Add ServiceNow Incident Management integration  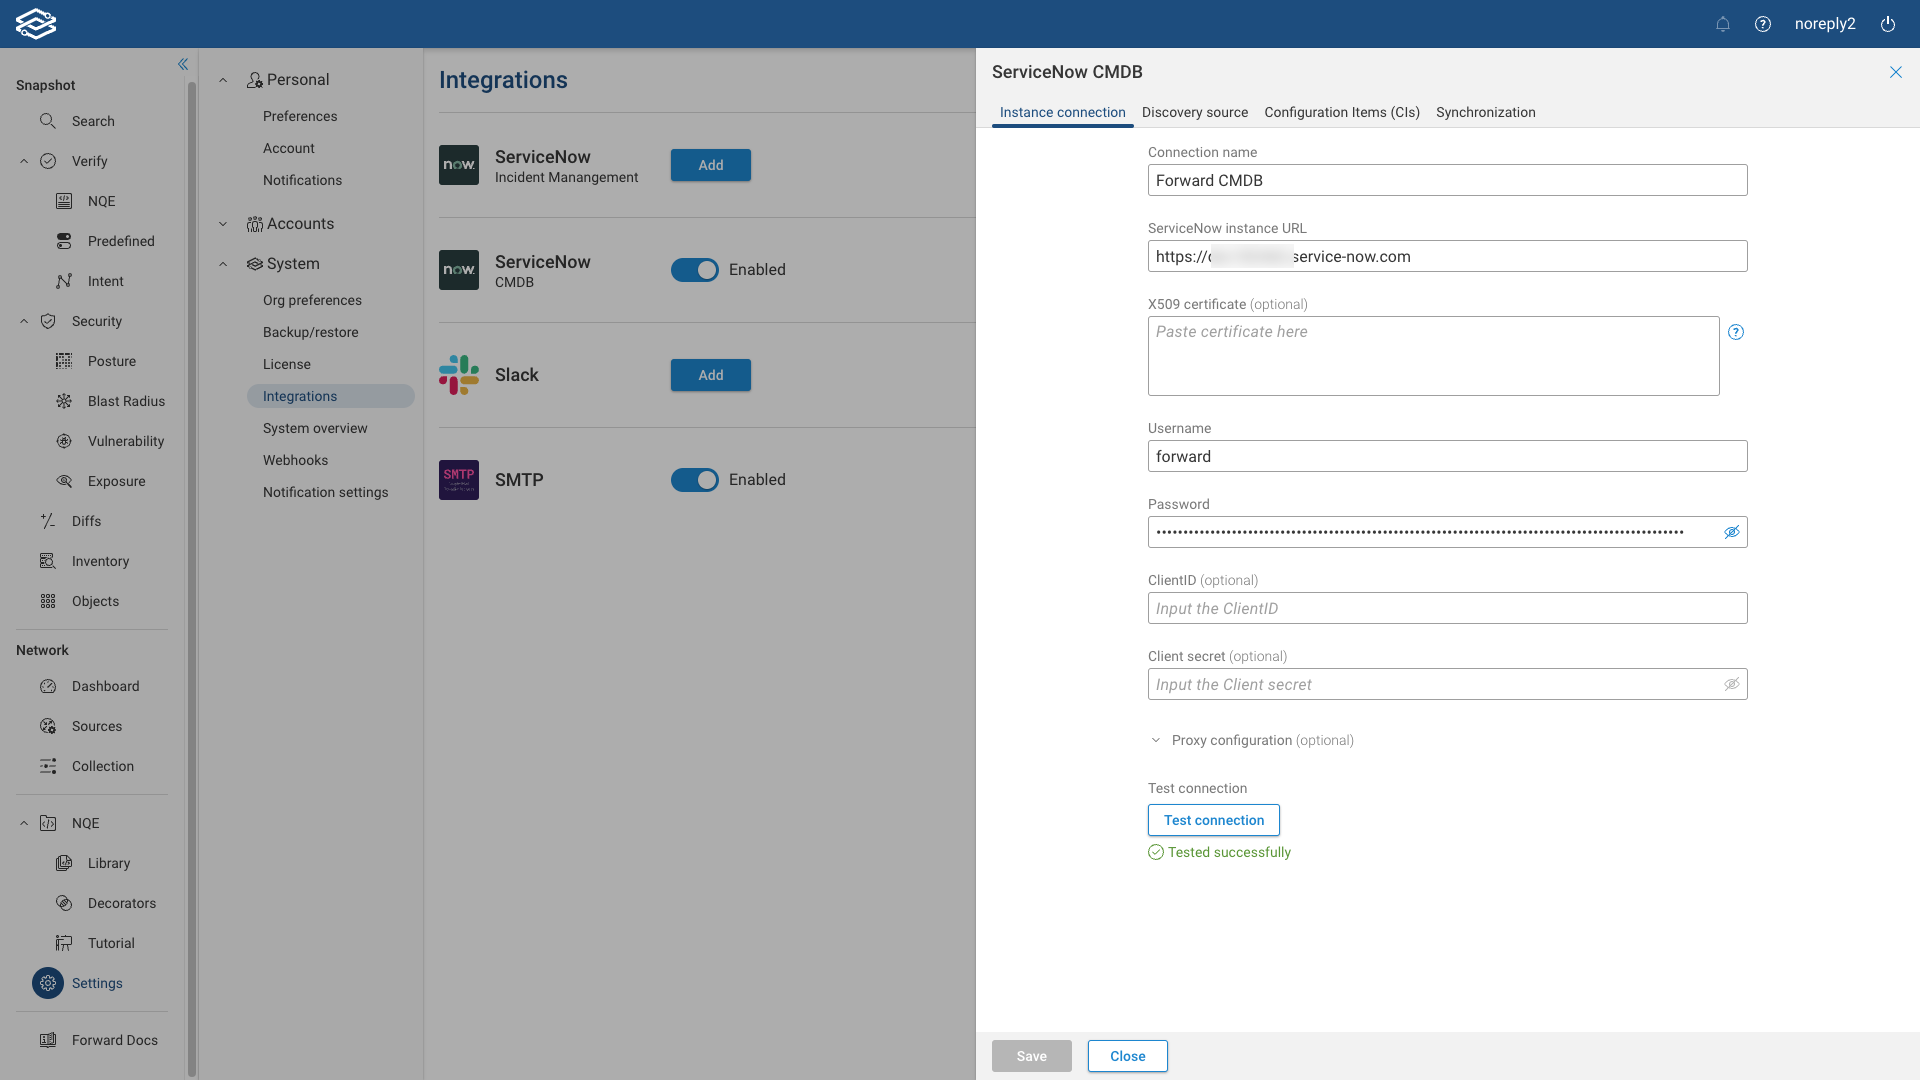pyautogui.click(x=710, y=165)
